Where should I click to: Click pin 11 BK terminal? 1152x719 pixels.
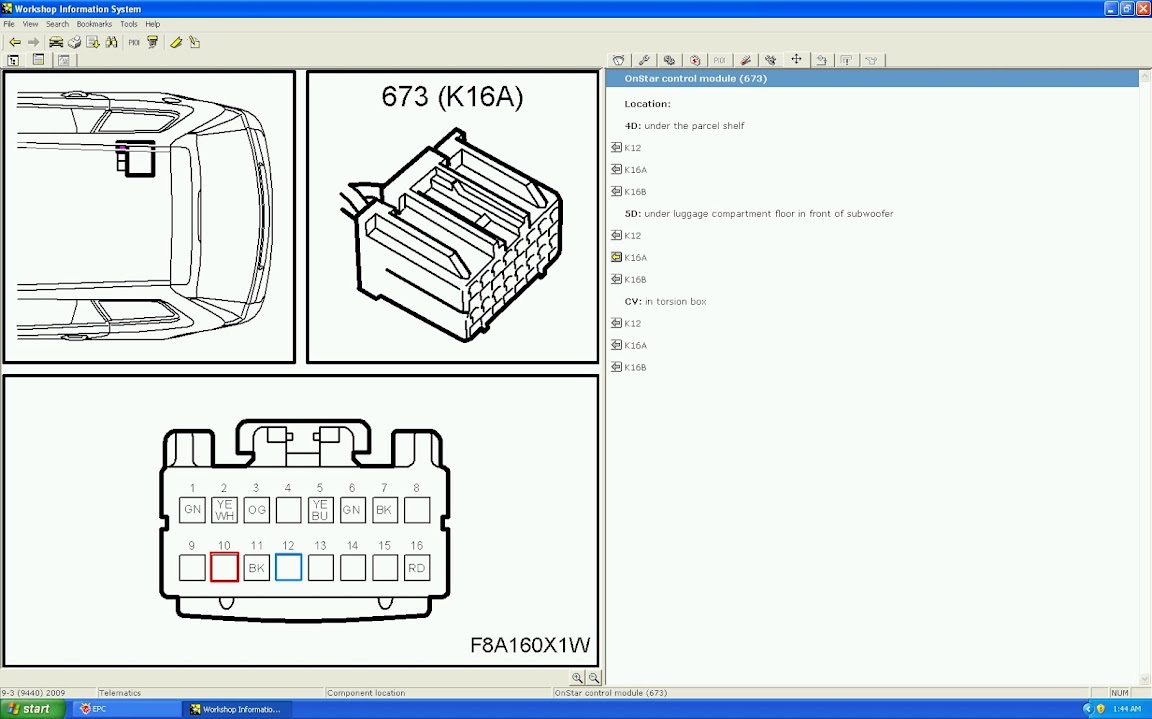[256, 568]
